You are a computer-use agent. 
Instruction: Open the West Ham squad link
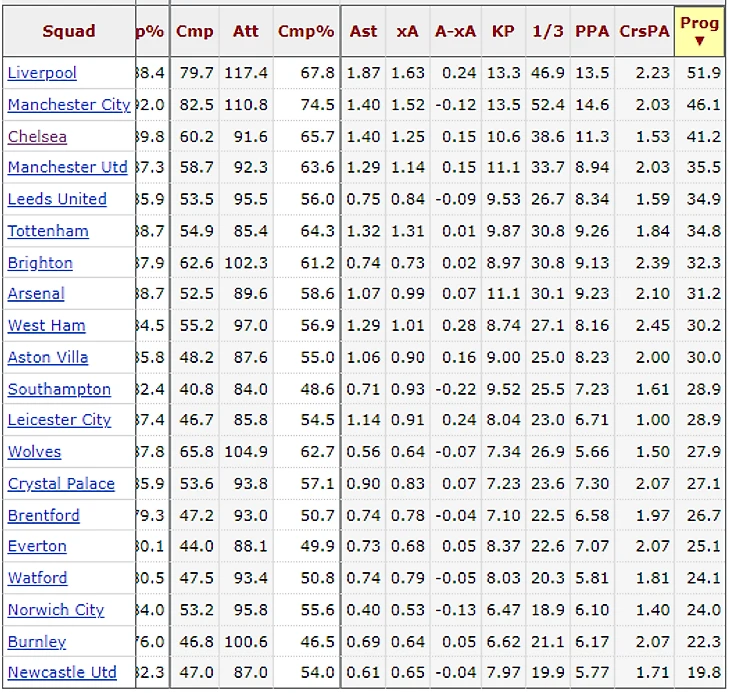click(x=47, y=325)
